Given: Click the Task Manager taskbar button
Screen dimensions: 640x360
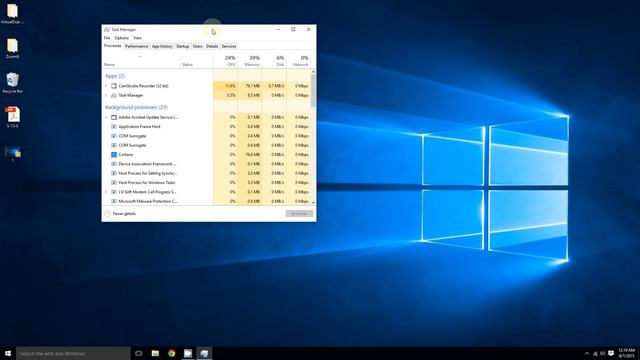Looking at the screenshot, I should click(204, 353).
